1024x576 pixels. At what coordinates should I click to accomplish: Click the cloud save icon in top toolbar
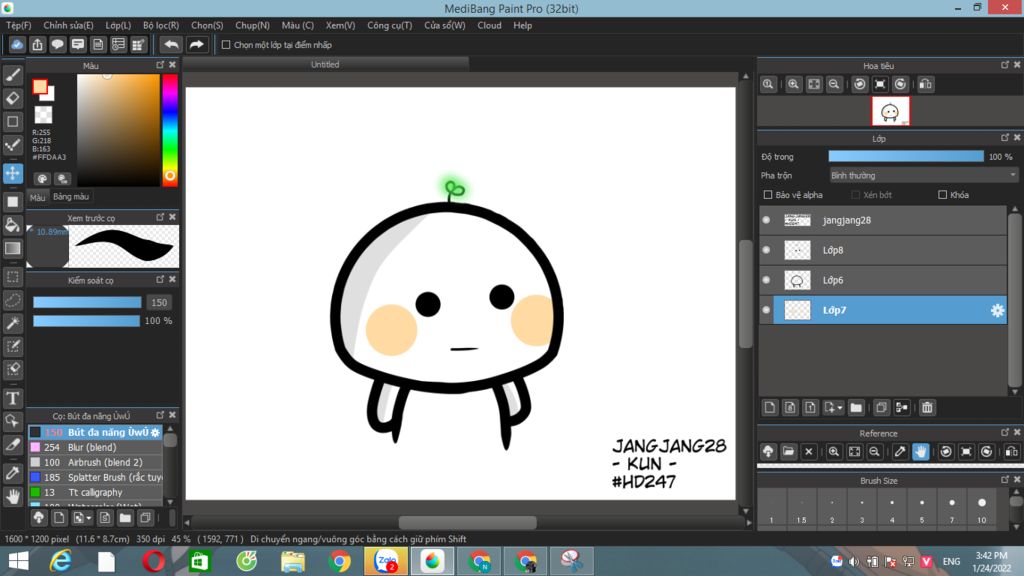pyautogui.click(x=17, y=44)
